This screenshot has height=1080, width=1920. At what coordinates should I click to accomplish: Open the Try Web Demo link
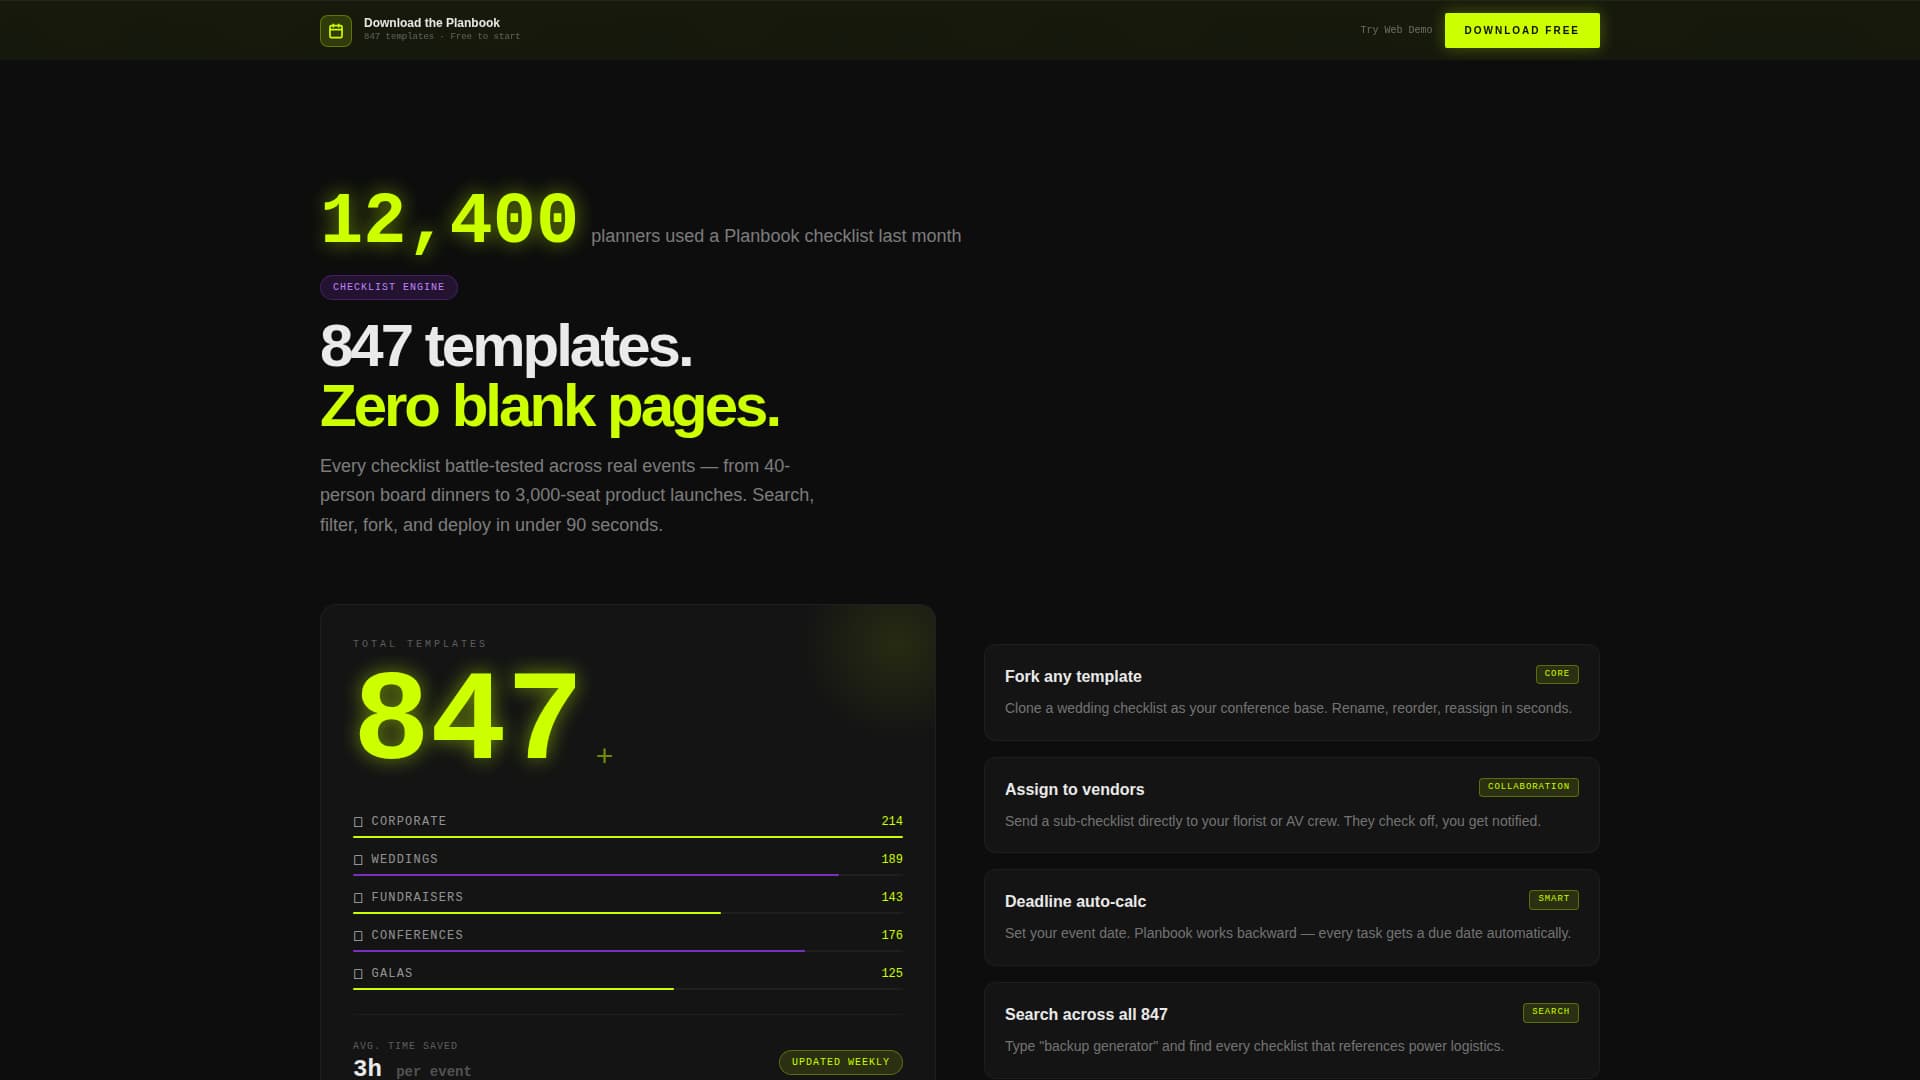click(1396, 30)
